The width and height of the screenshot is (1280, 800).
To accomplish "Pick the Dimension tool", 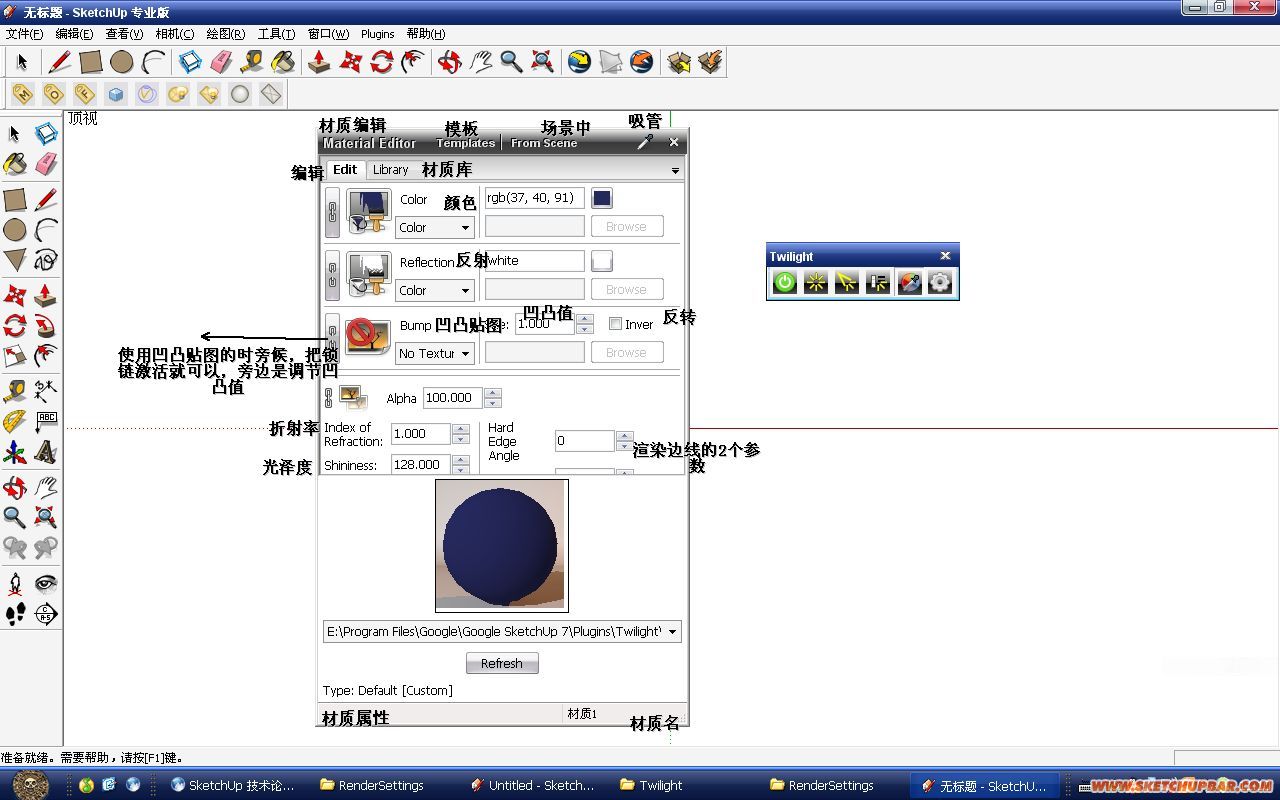I will 46,390.
